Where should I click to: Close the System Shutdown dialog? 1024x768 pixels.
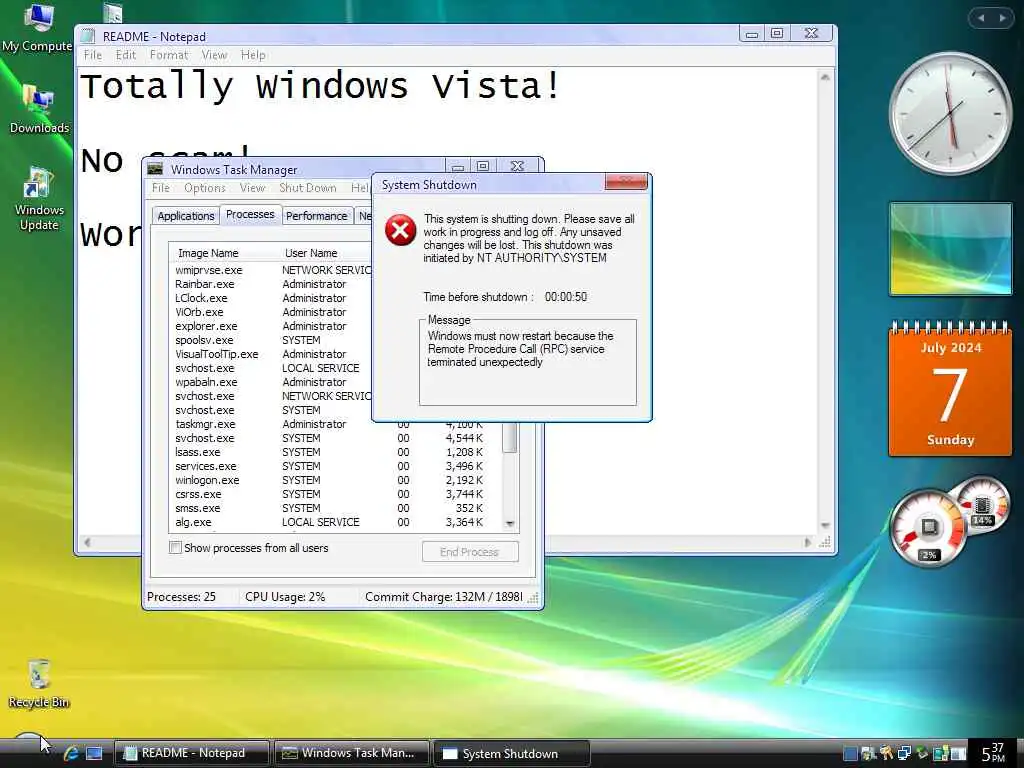[626, 181]
